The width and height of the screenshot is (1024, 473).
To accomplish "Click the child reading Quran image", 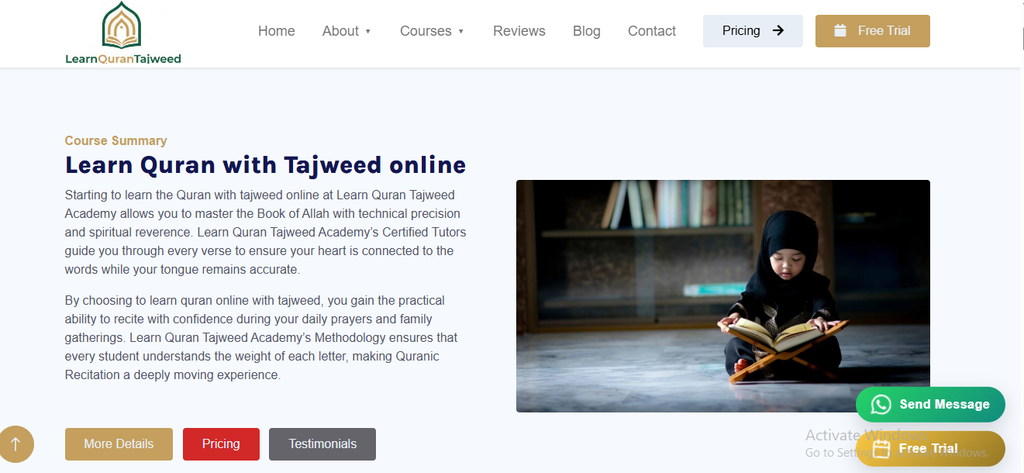I will pos(723,296).
